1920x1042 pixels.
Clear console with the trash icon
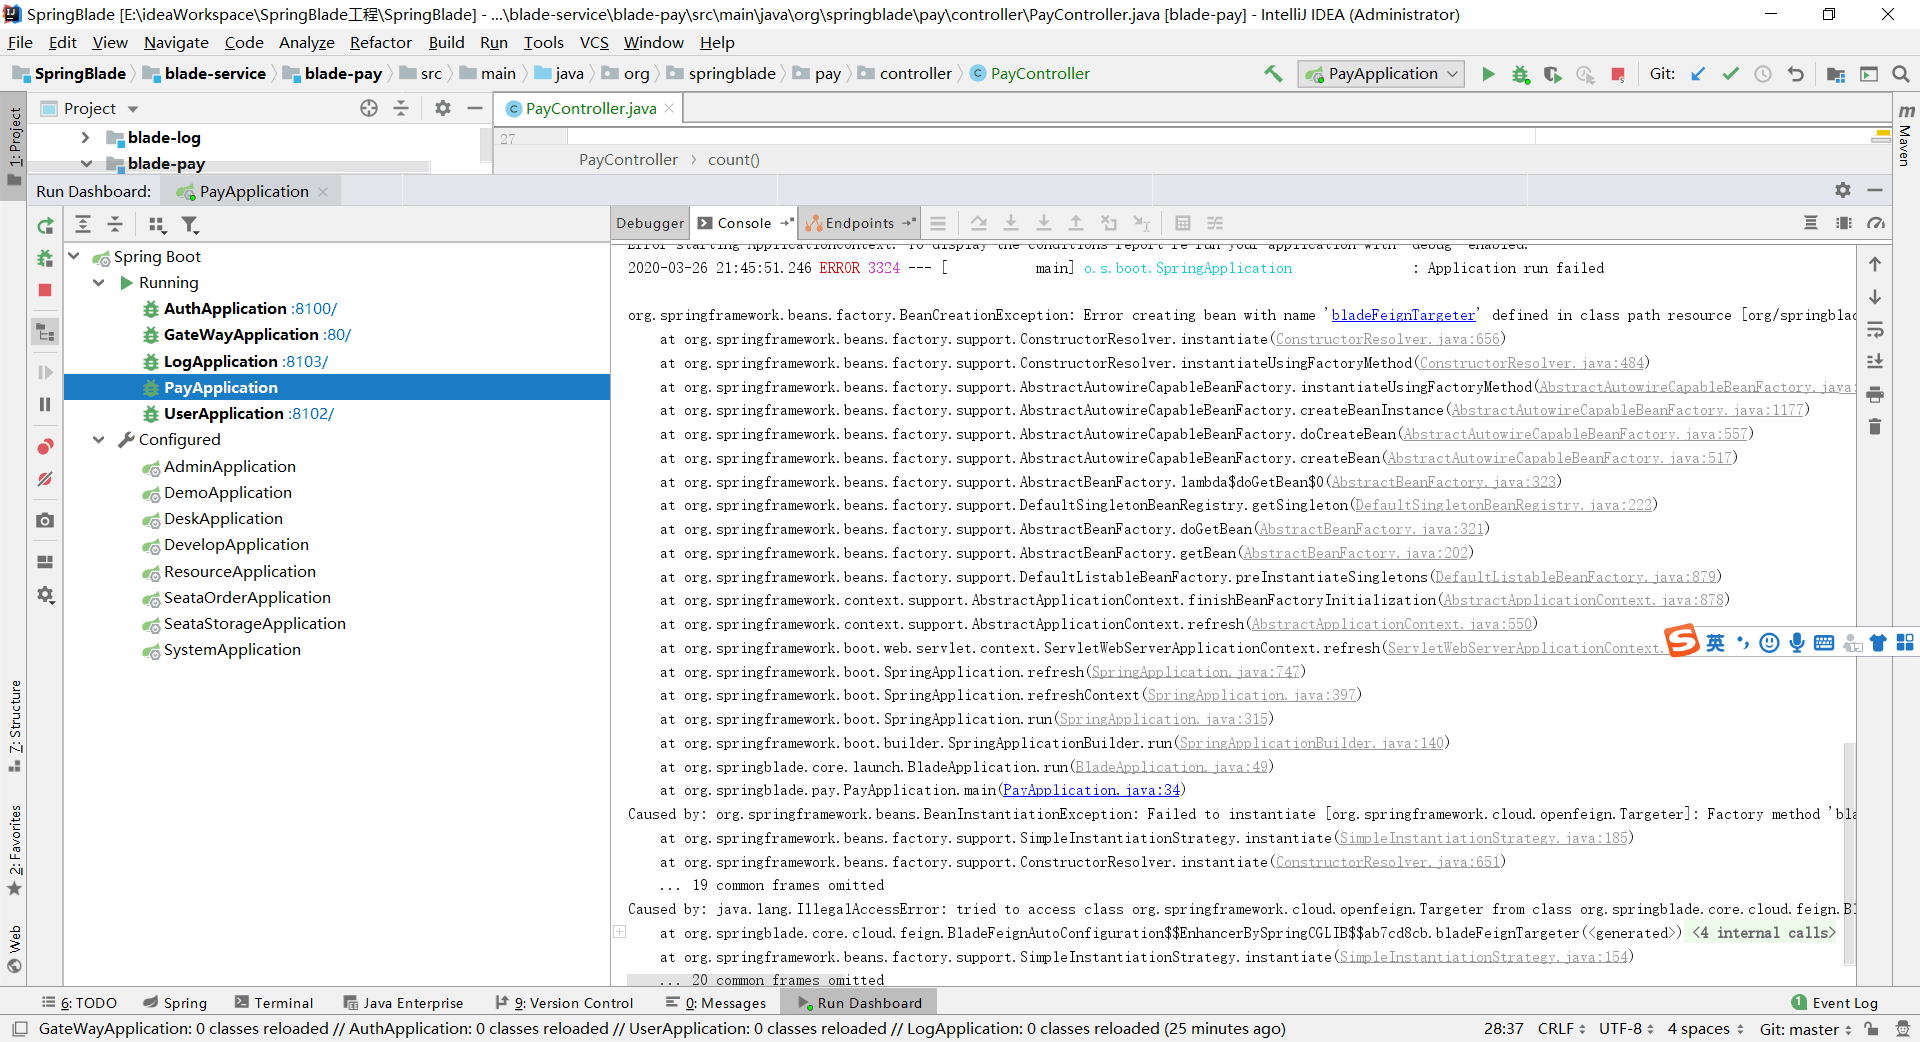tap(1875, 427)
